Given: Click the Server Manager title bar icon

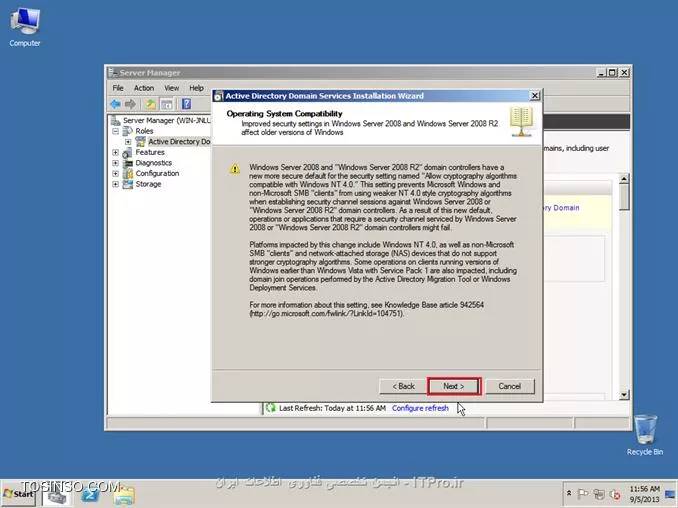Looking at the screenshot, I should pyautogui.click(x=113, y=72).
